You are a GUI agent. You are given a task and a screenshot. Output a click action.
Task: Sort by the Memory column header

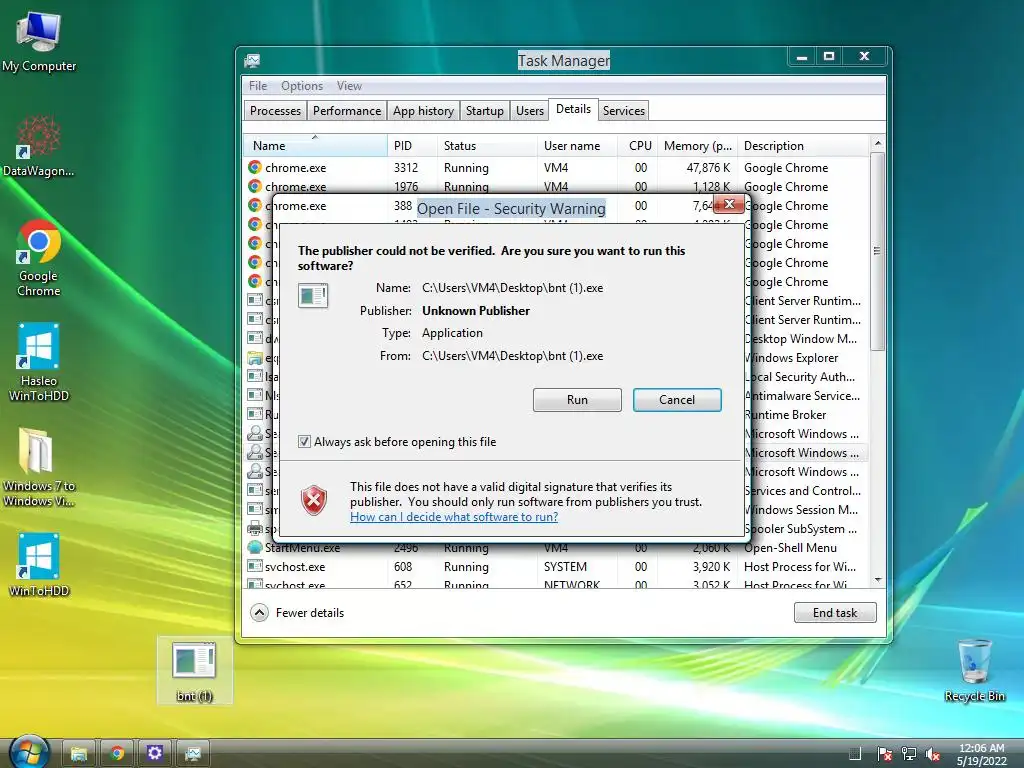click(x=697, y=146)
